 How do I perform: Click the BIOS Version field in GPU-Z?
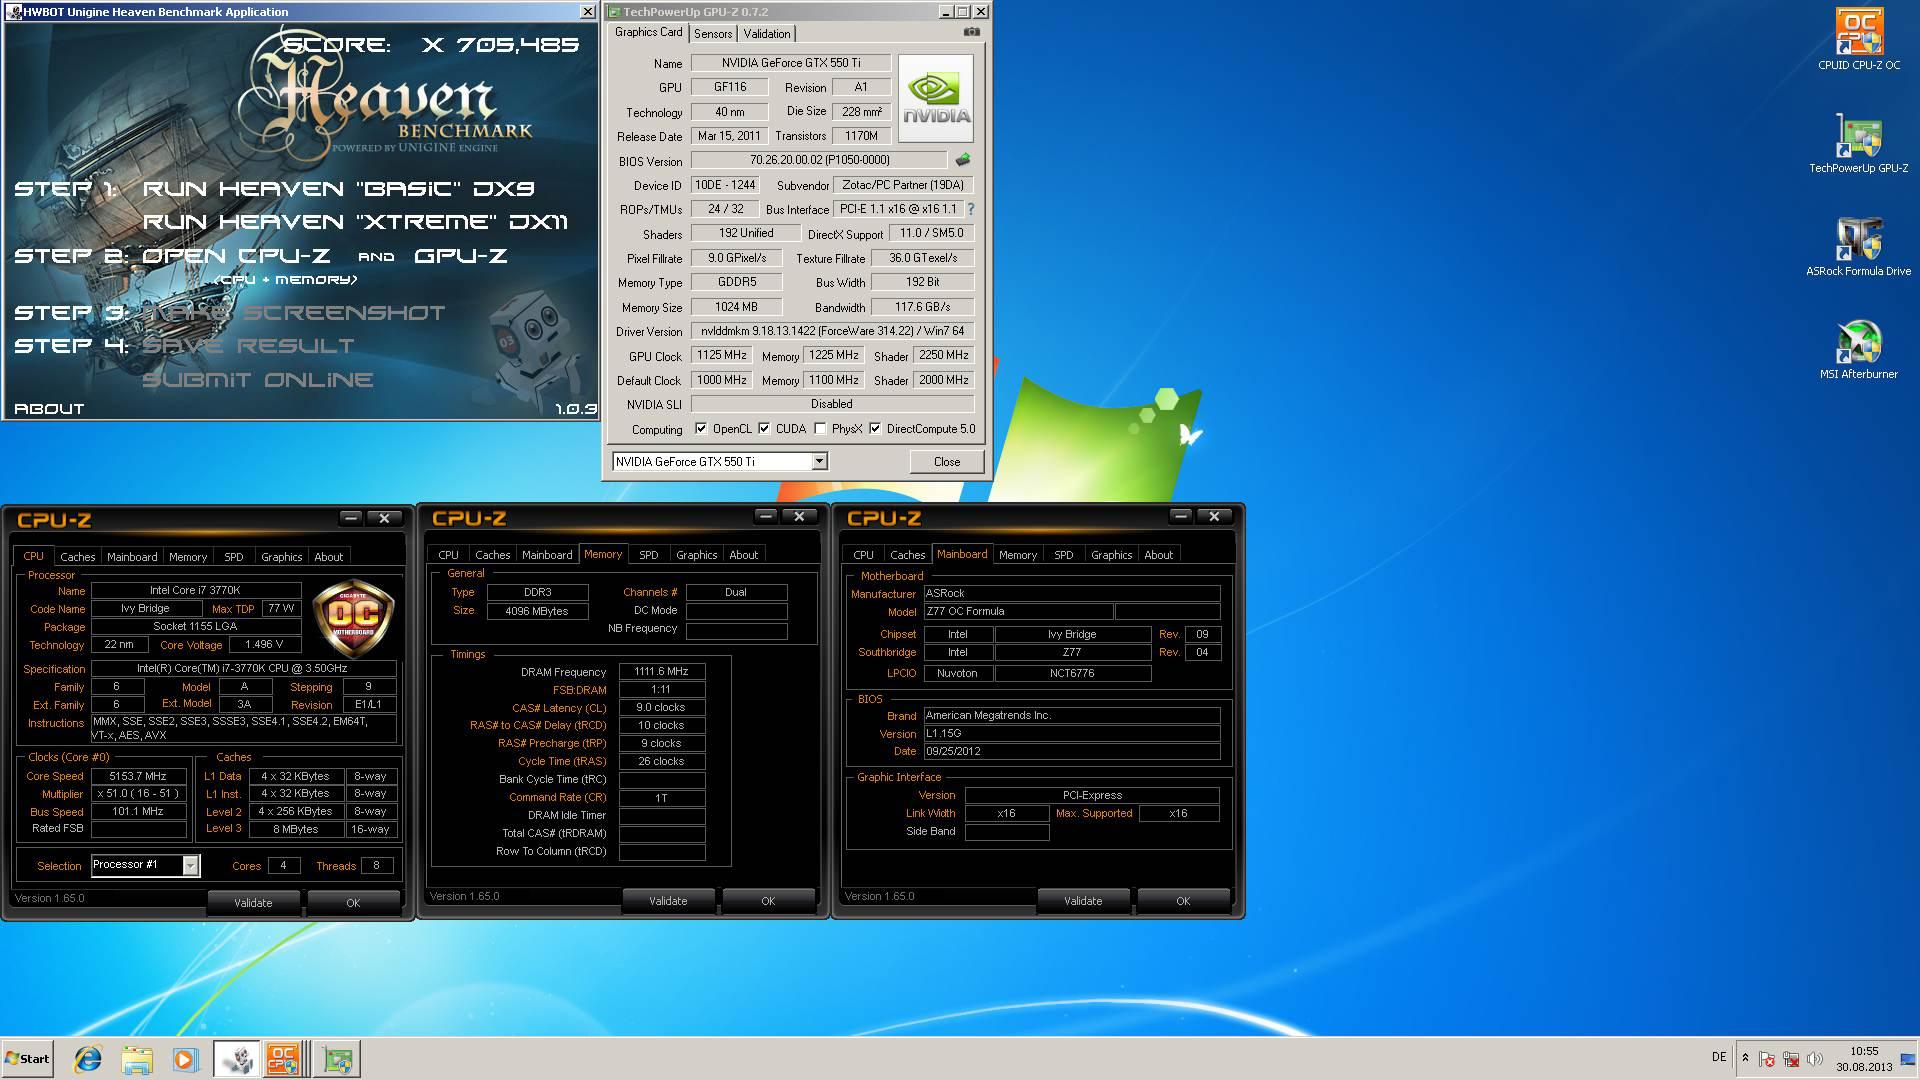pyautogui.click(x=819, y=160)
